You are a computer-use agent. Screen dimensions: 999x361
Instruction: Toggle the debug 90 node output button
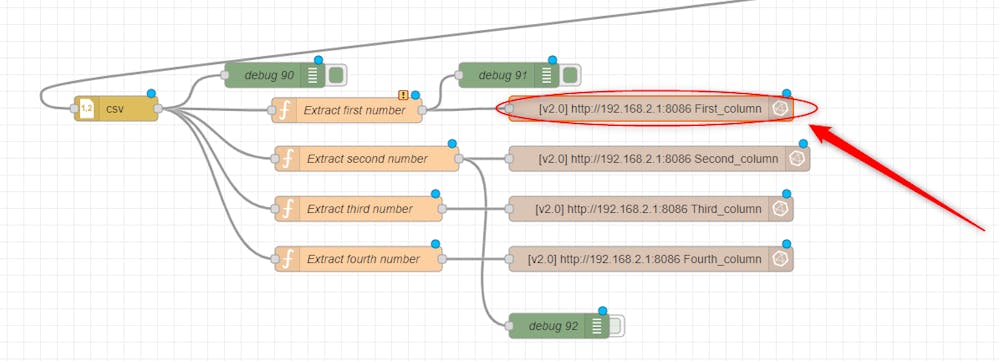[x=335, y=75]
